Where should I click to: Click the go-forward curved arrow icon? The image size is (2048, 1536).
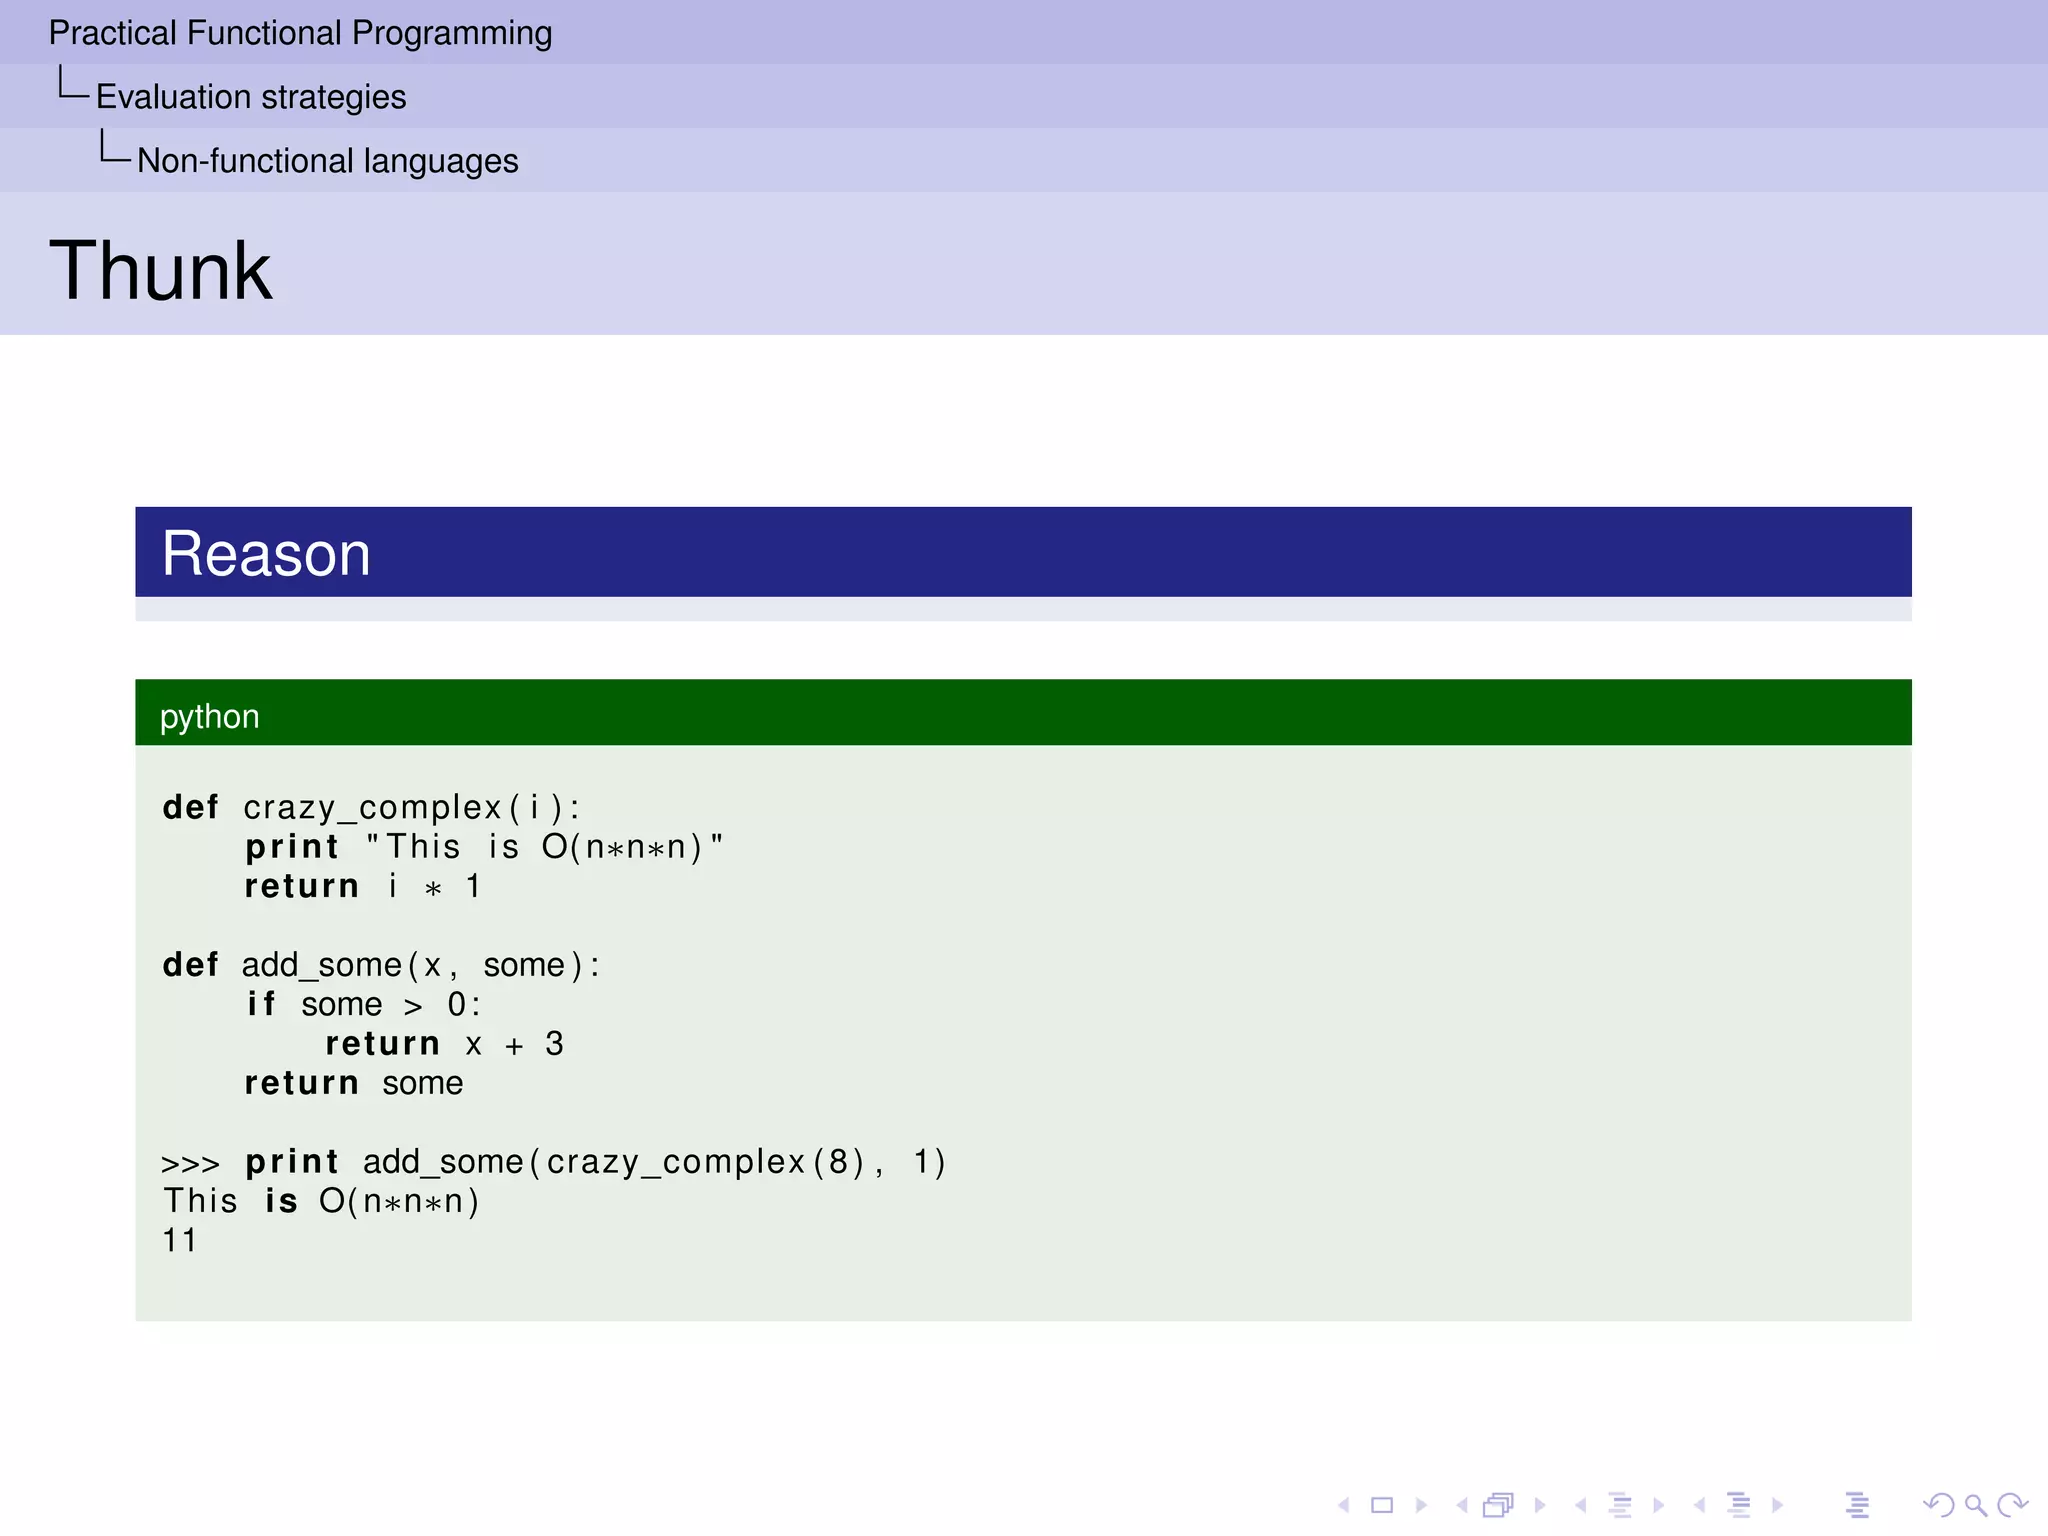[x=2012, y=1505]
